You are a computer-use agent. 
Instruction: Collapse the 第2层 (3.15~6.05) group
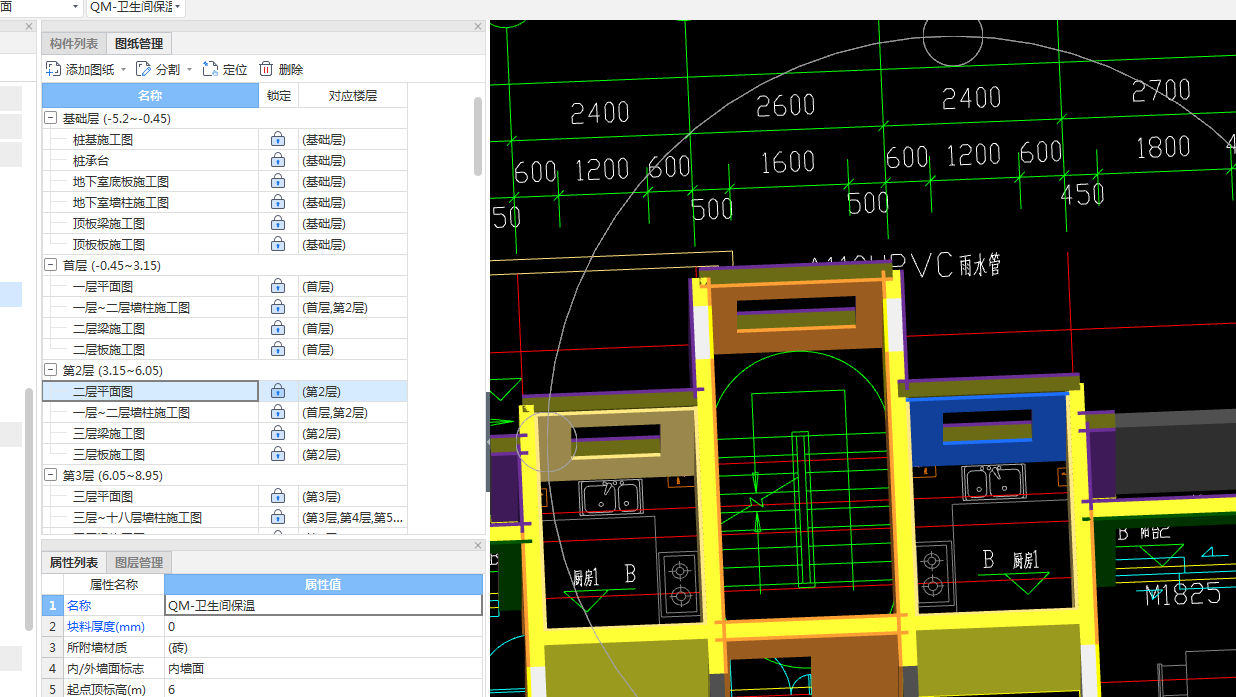click(51, 371)
